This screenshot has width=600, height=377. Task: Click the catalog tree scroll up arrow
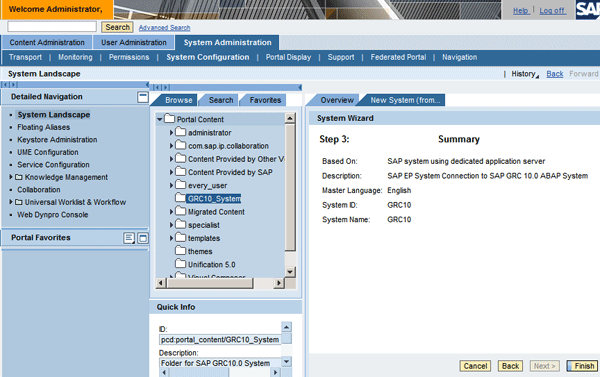pos(290,118)
